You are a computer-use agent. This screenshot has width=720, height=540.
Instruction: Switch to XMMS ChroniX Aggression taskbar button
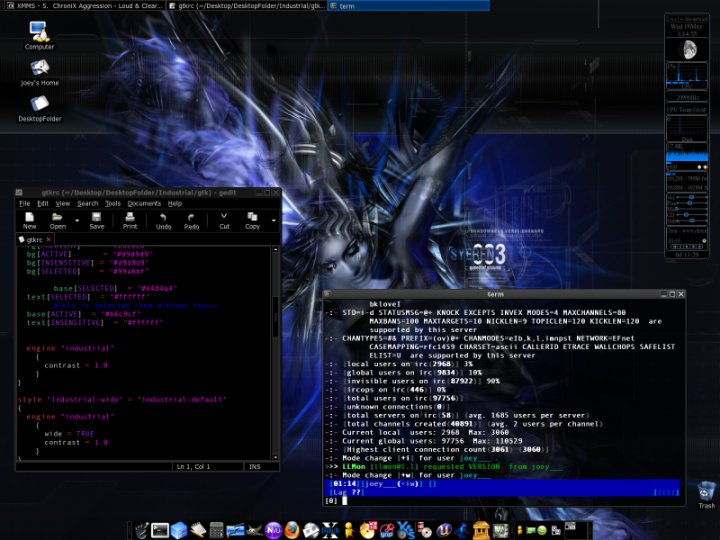[x=84, y=6]
